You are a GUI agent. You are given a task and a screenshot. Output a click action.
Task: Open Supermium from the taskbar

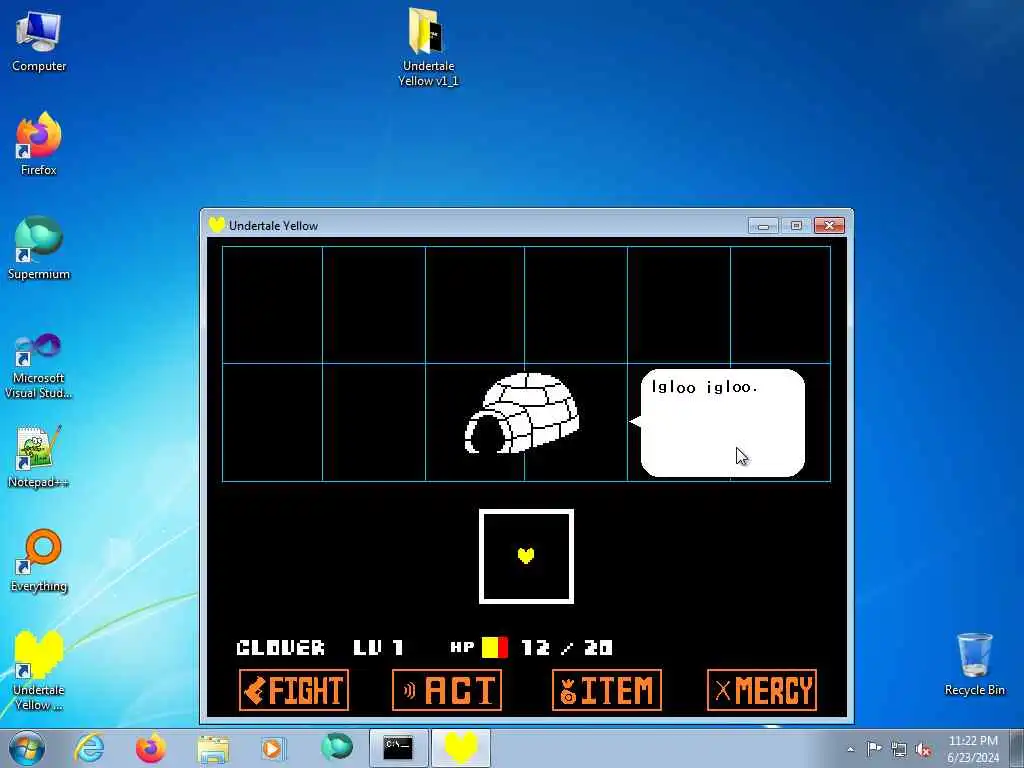(337, 747)
